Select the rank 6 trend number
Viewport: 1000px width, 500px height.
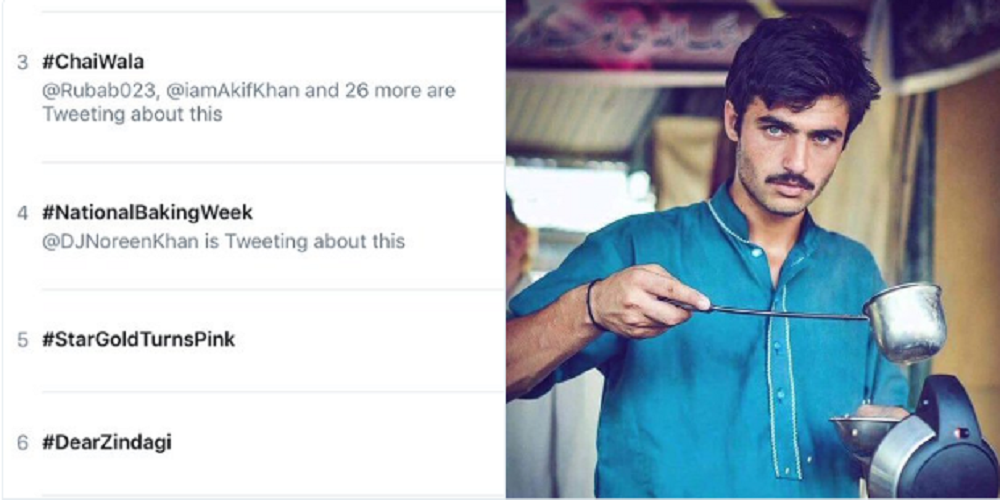point(23,443)
